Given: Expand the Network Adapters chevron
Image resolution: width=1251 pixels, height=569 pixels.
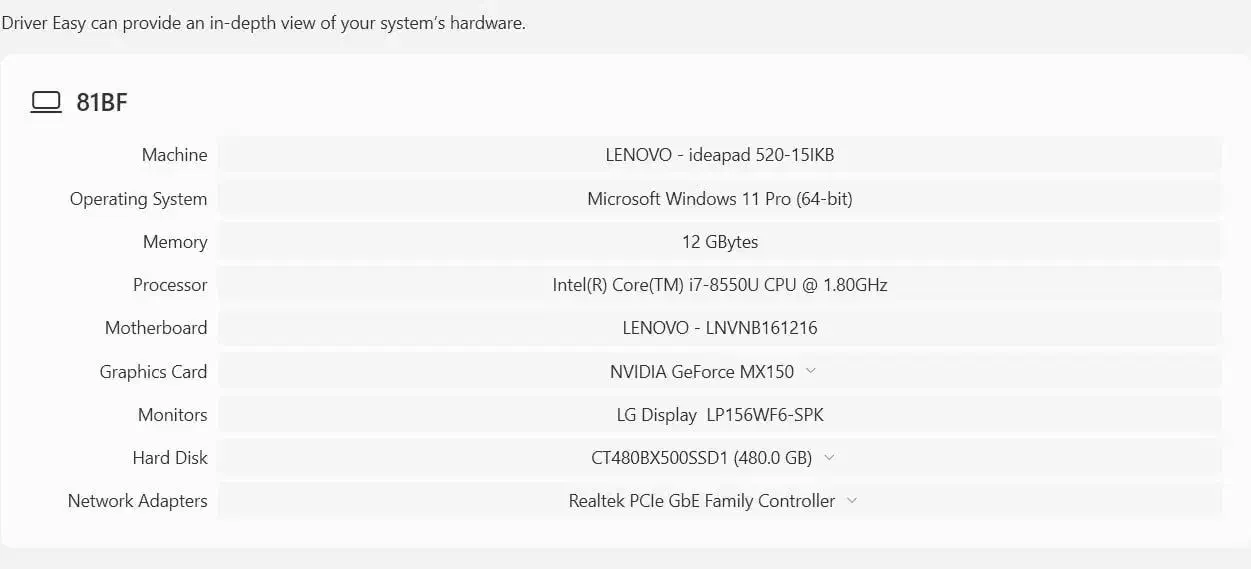Looking at the screenshot, I should (x=852, y=501).
